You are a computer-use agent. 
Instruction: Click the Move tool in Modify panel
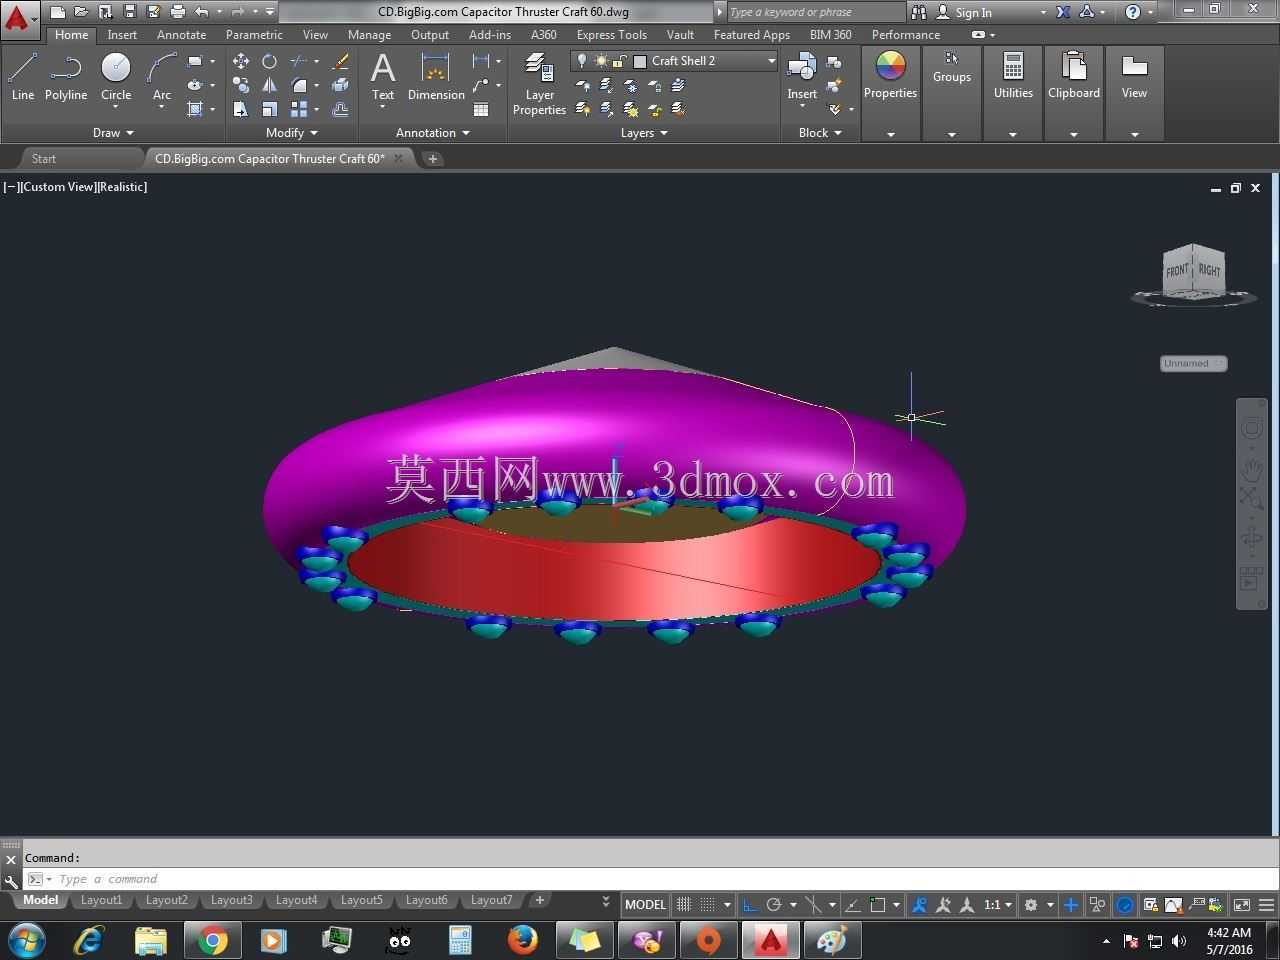[241, 61]
